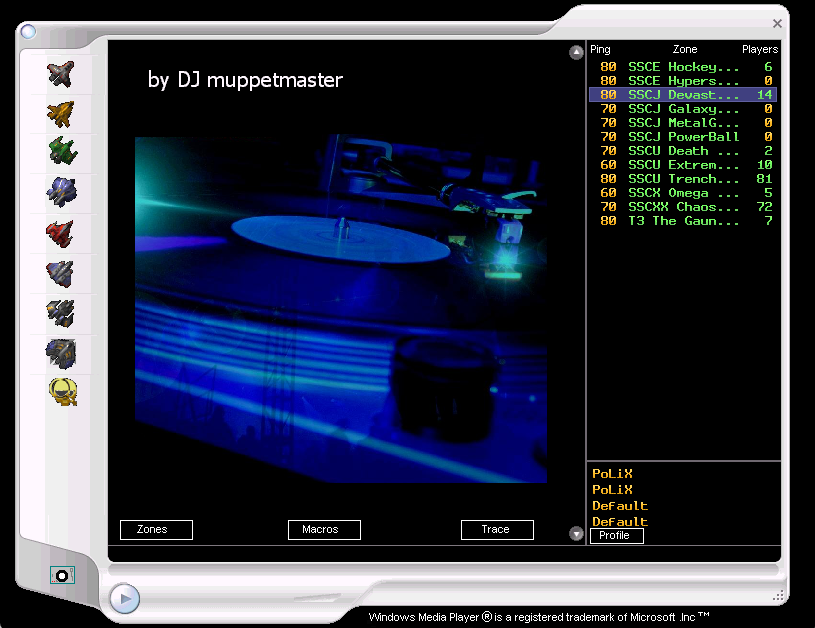Screen dimensions: 815x628
Task: Click the turntable icon in bottom-left panel
Action: tap(62, 575)
